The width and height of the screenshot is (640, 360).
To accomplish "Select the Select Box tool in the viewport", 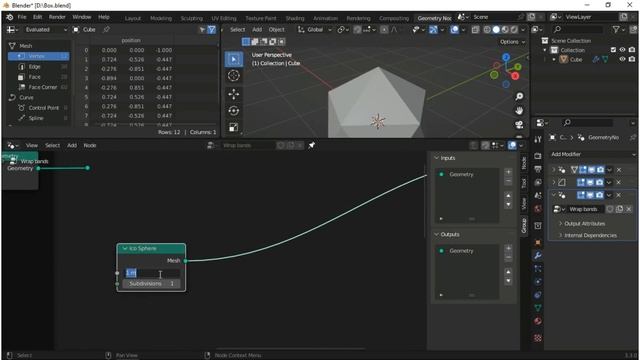I will 233,59.
